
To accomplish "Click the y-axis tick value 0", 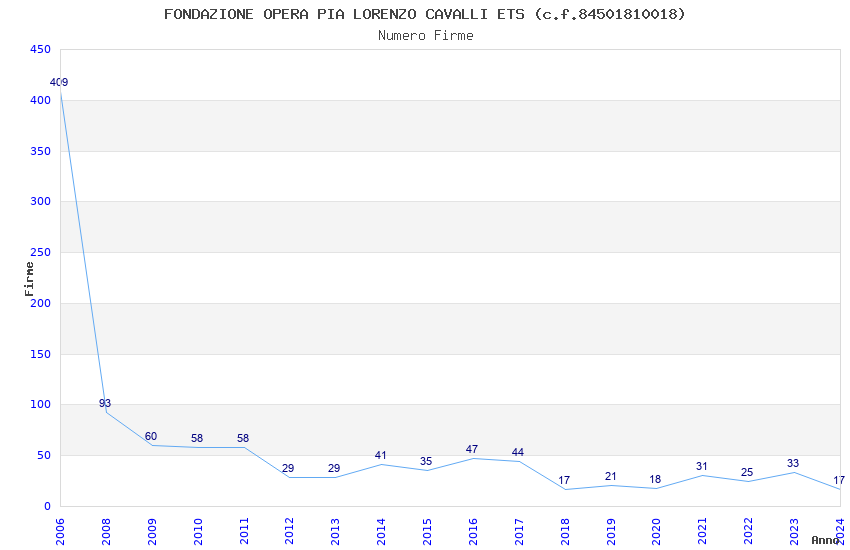I will point(48,506).
